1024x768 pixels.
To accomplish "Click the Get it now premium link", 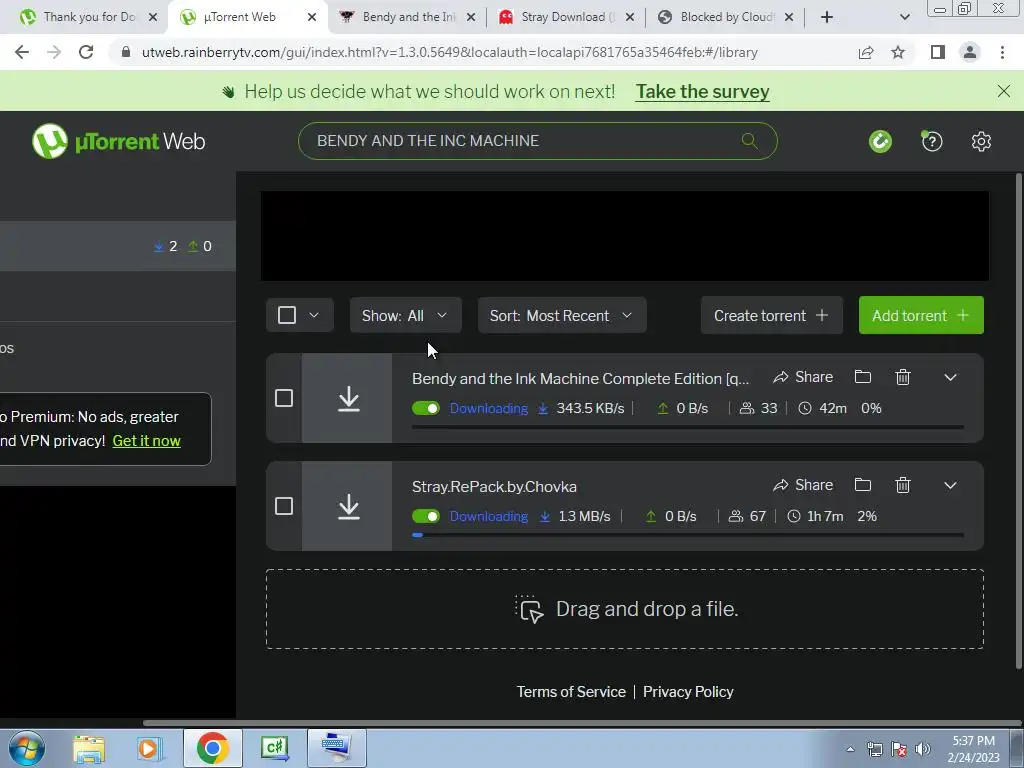I will [146, 441].
